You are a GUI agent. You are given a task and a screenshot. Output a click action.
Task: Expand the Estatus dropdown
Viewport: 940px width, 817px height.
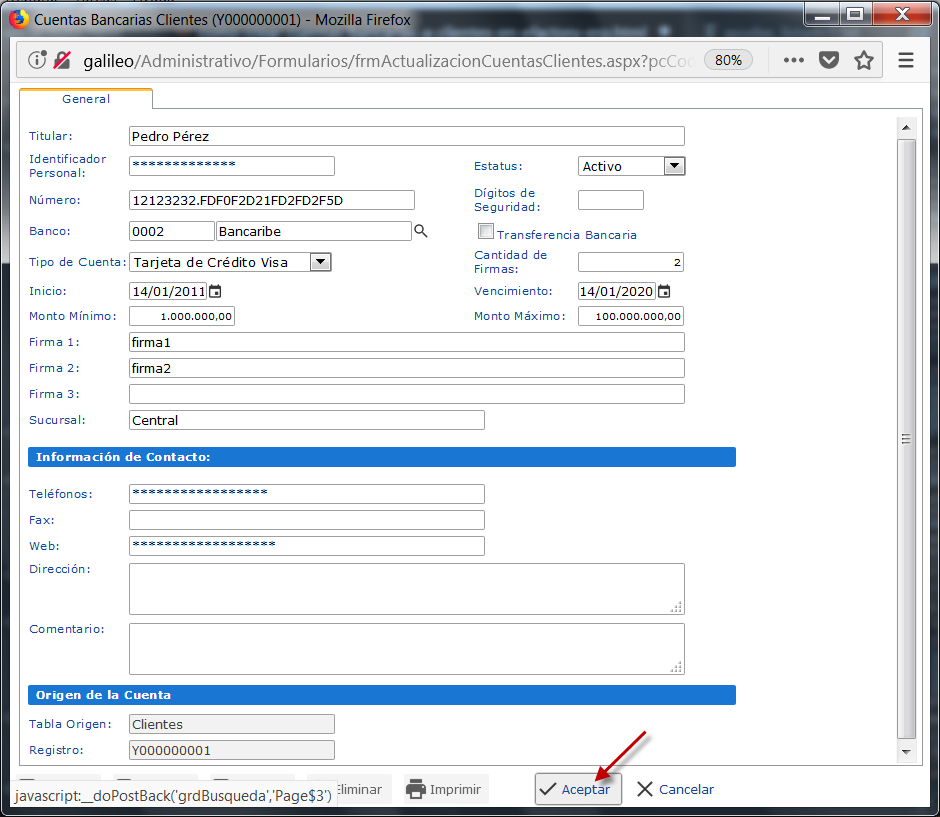pyautogui.click(x=674, y=166)
